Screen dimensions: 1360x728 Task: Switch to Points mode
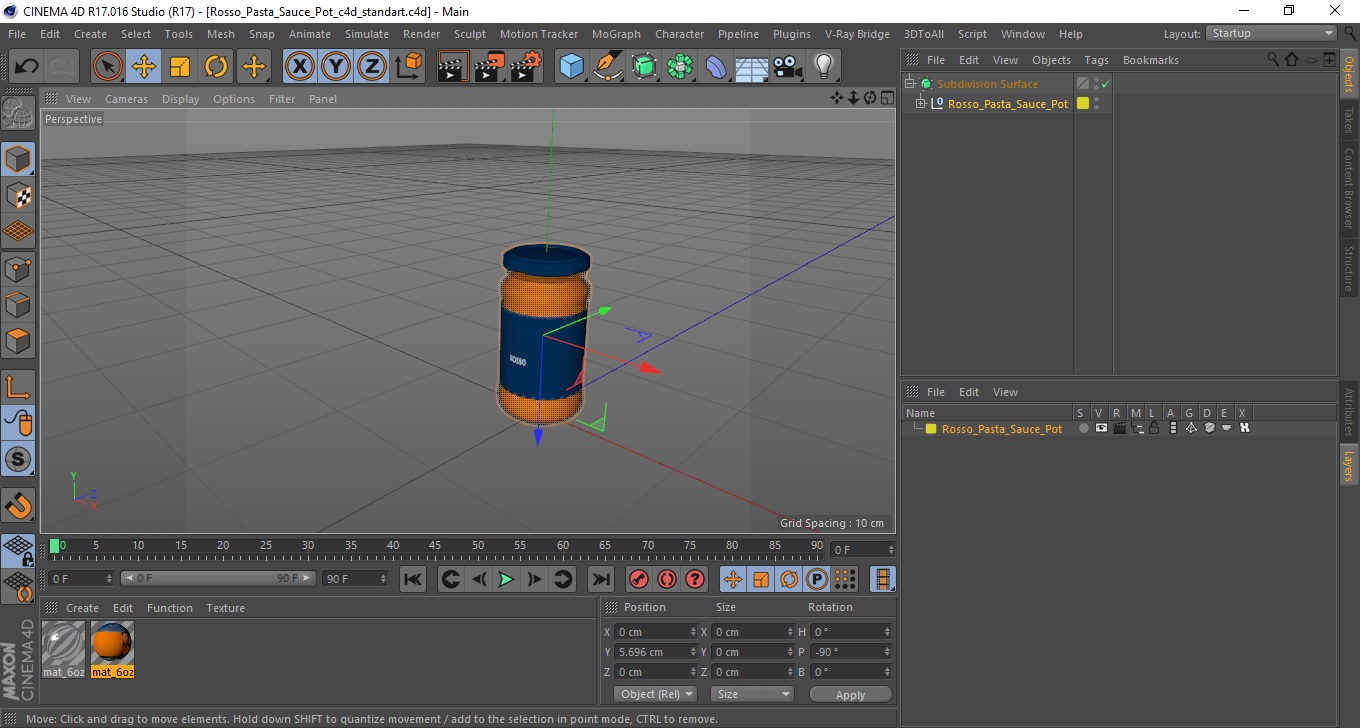click(18, 268)
